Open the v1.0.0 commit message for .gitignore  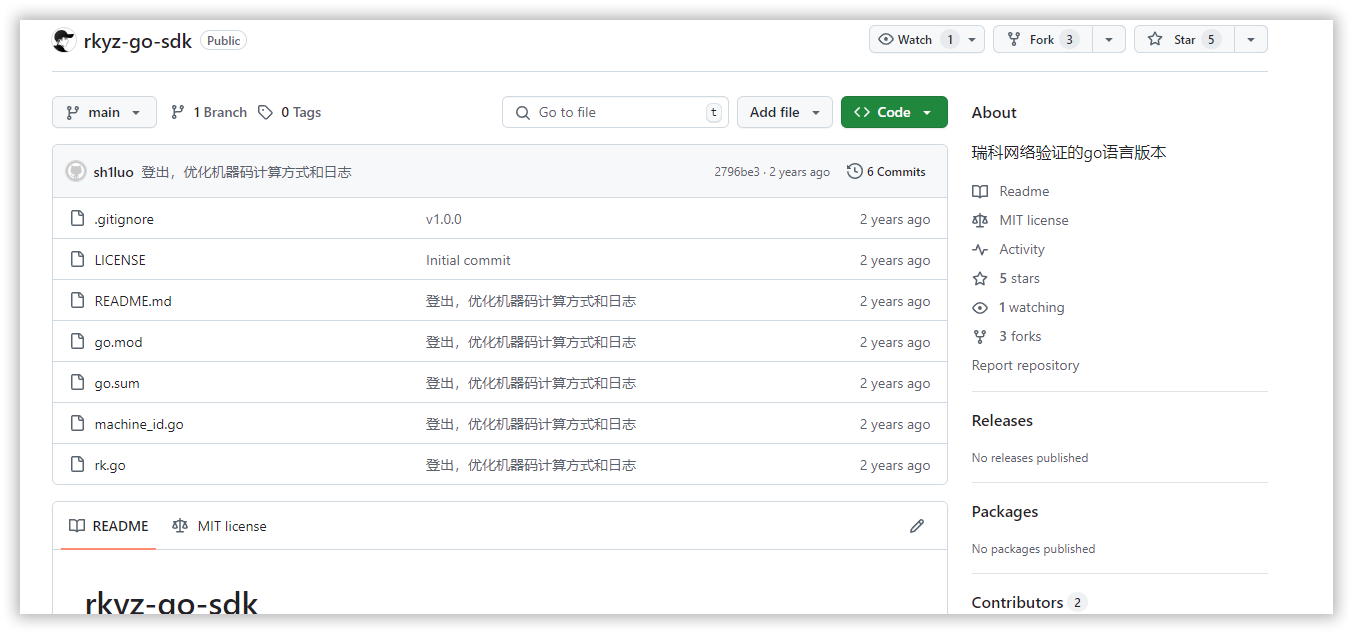click(444, 219)
